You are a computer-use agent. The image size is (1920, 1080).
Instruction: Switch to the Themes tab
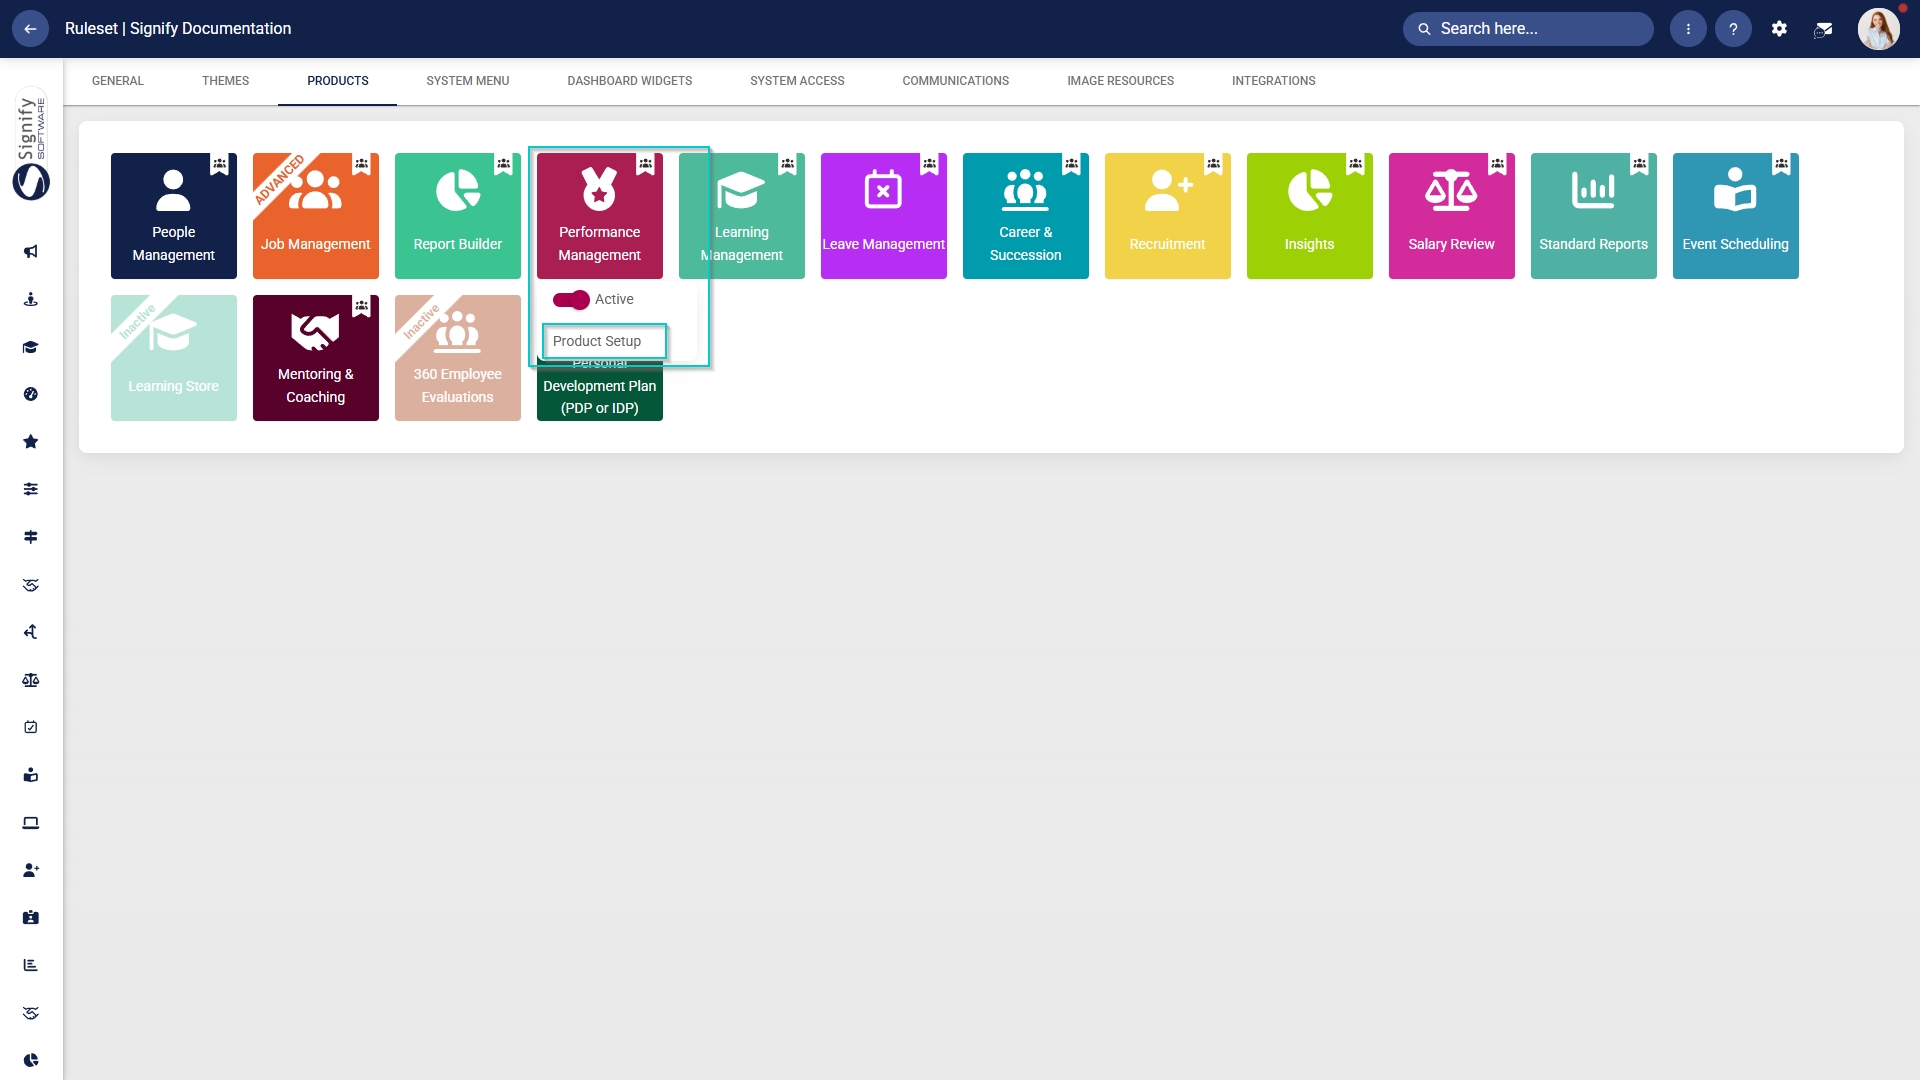pyautogui.click(x=225, y=81)
